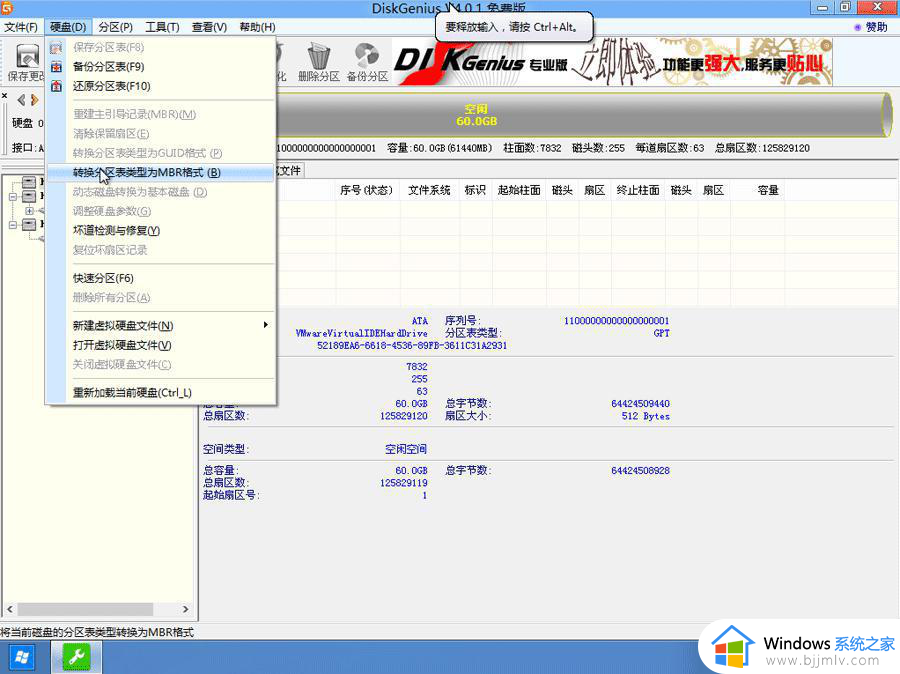Choose 打开虚拟硬盘文件(V) entry
The height and width of the screenshot is (674, 900).
pyautogui.click(x=160, y=345)
